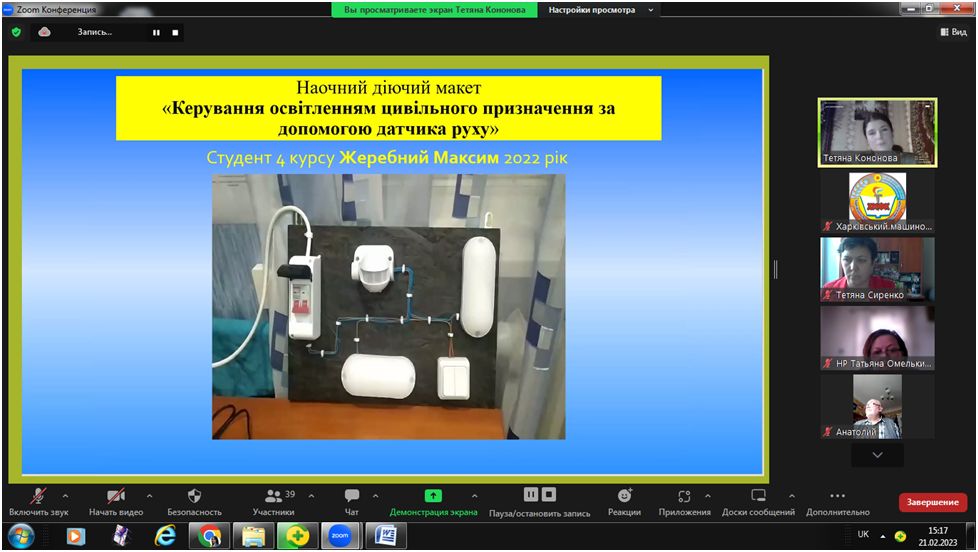Click the red Завершение button
Screen dimensions: 978x552
click(x=932, y=502)
